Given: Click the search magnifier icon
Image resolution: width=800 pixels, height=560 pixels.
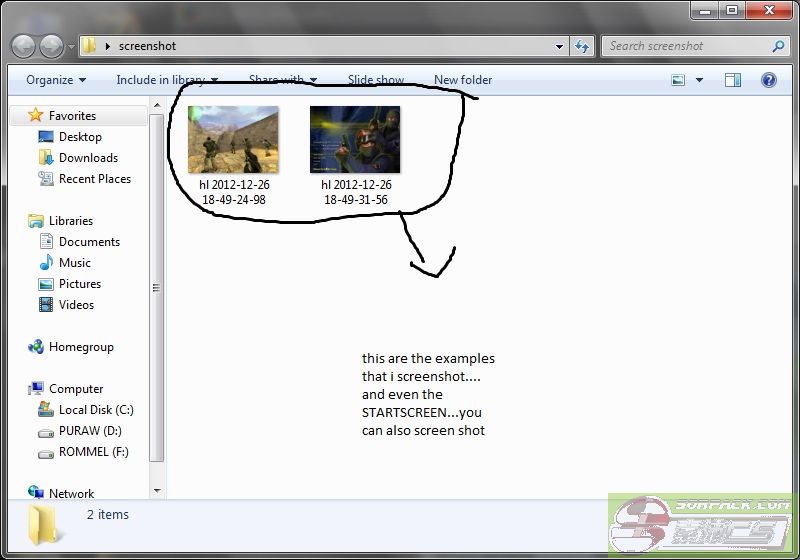Looking at the screenshot, I should point(778,46).
